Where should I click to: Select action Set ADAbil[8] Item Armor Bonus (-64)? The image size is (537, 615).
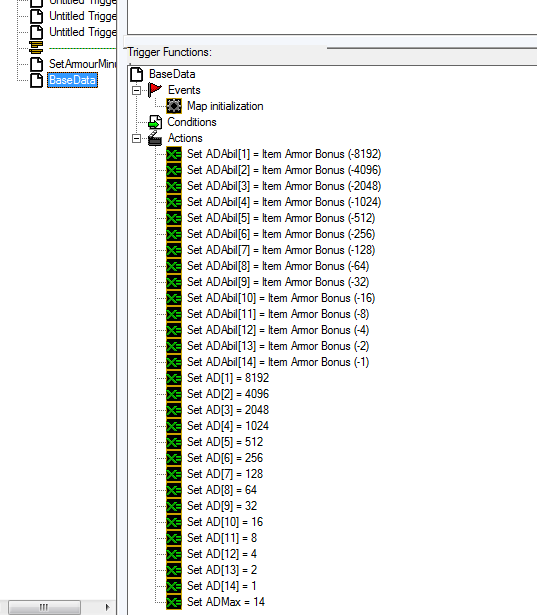tap(278, 266)
